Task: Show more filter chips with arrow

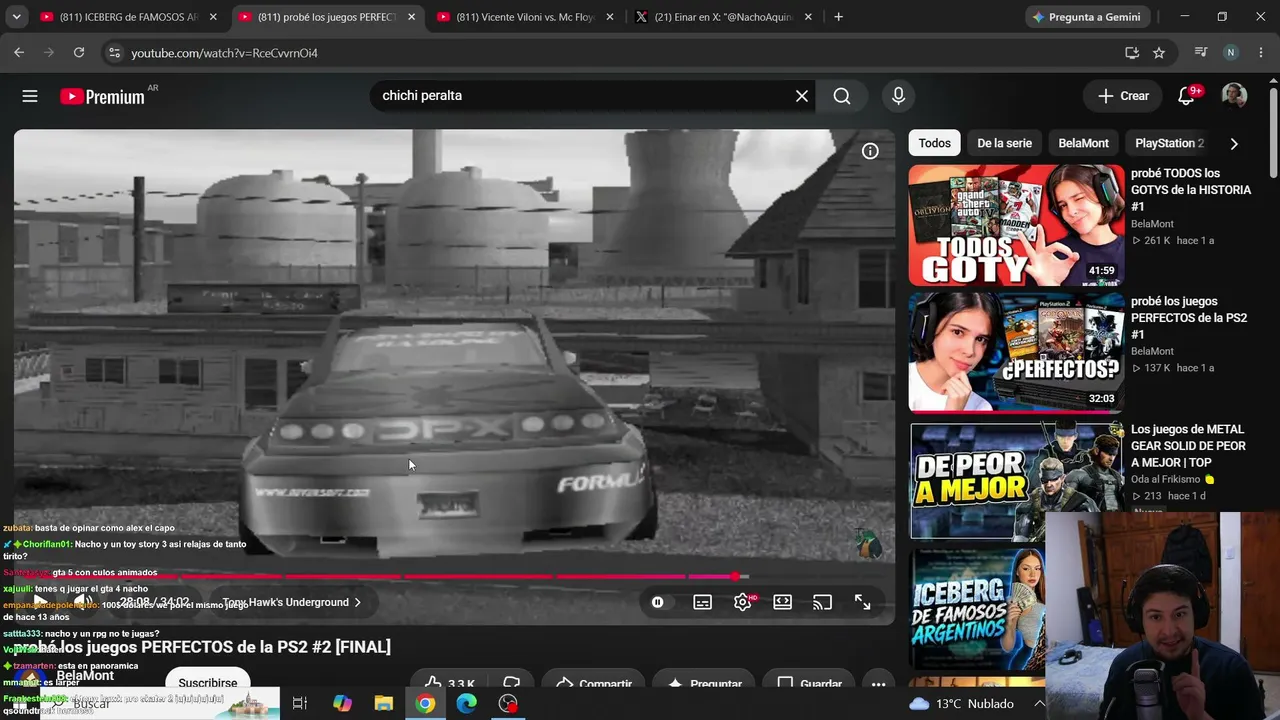Action: click(x=1234, y=144)
